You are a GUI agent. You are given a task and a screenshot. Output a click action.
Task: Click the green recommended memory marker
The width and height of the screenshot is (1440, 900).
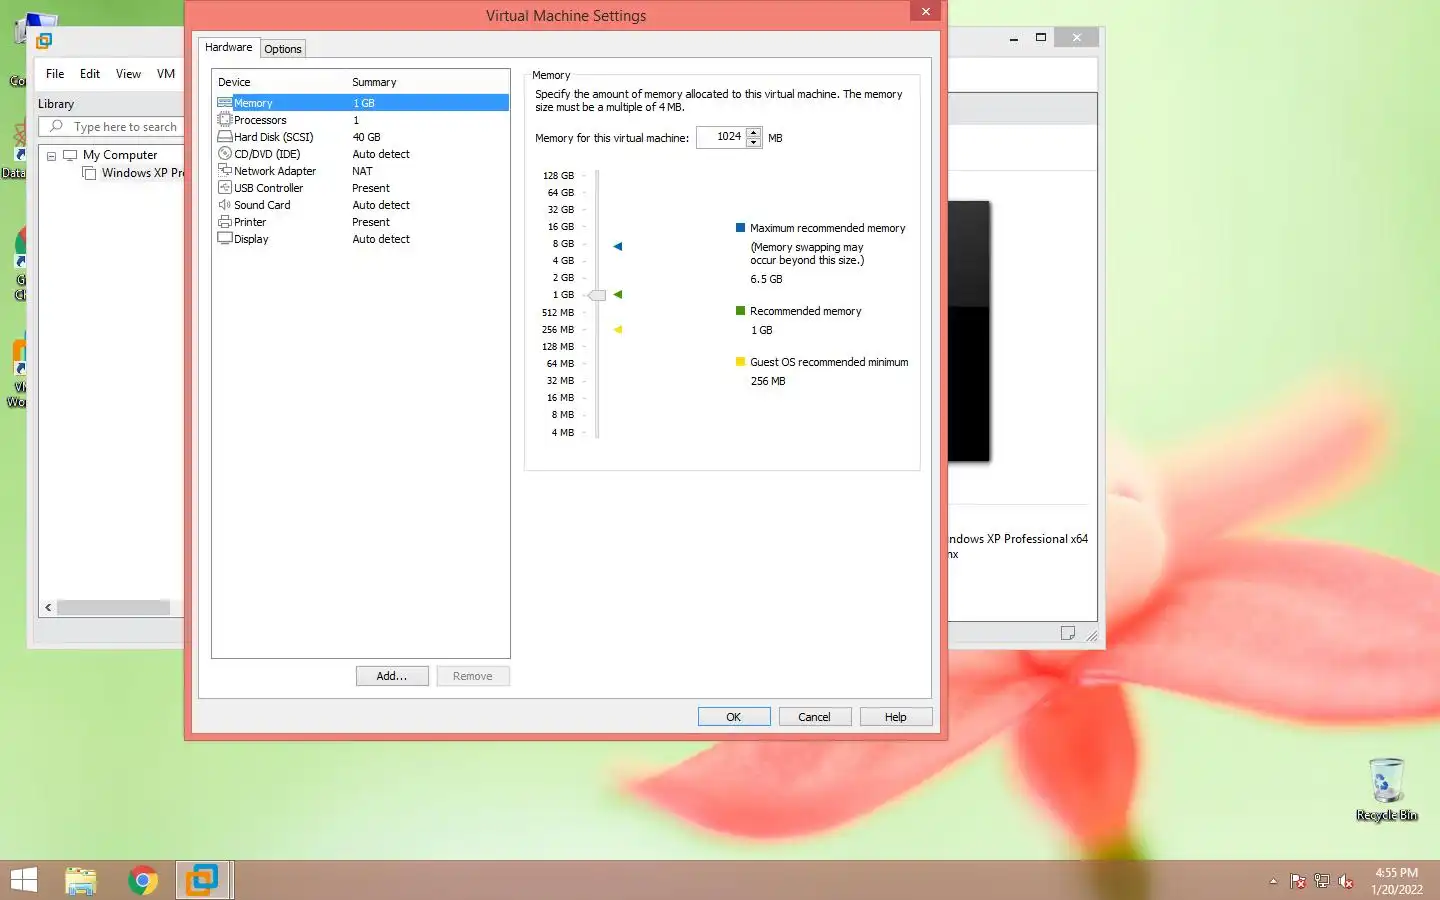[618, 295]
